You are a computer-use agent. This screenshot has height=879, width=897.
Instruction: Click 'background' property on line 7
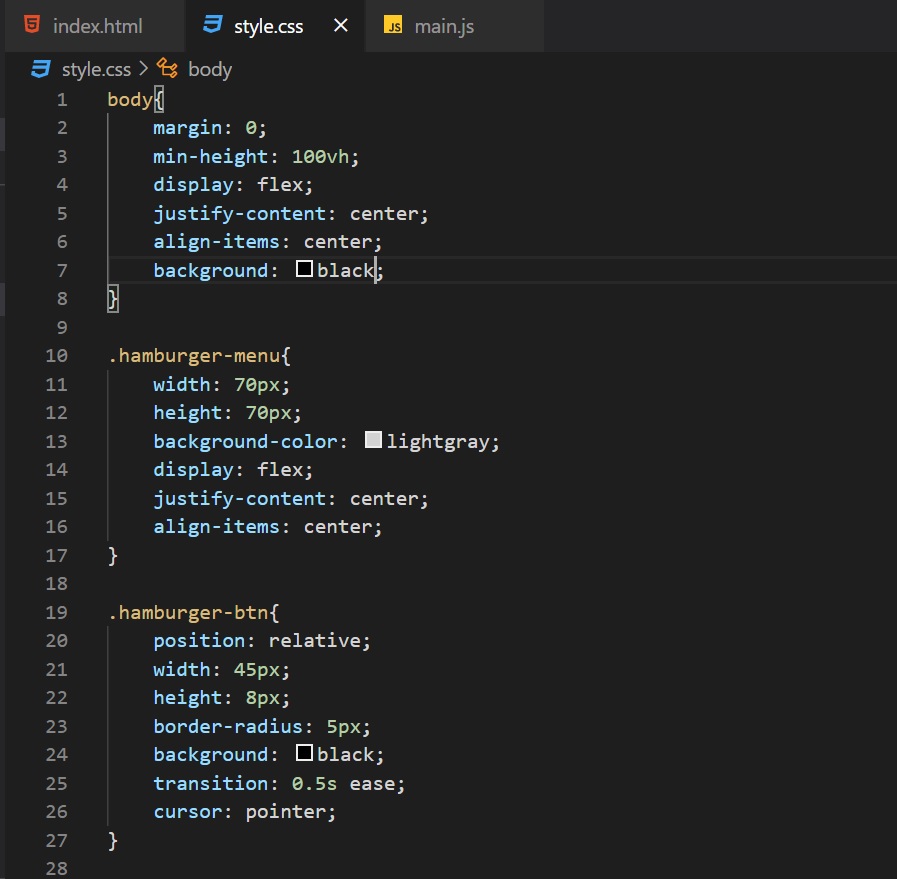(x=211, y=270)
